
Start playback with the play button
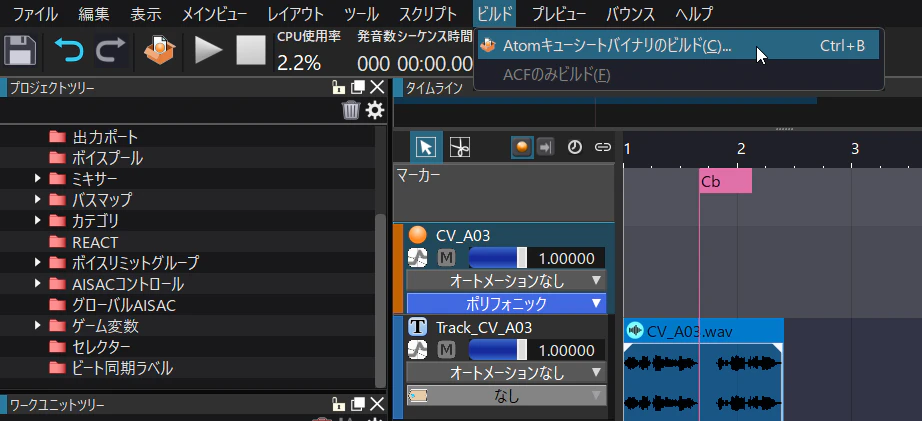click(209, 51)
